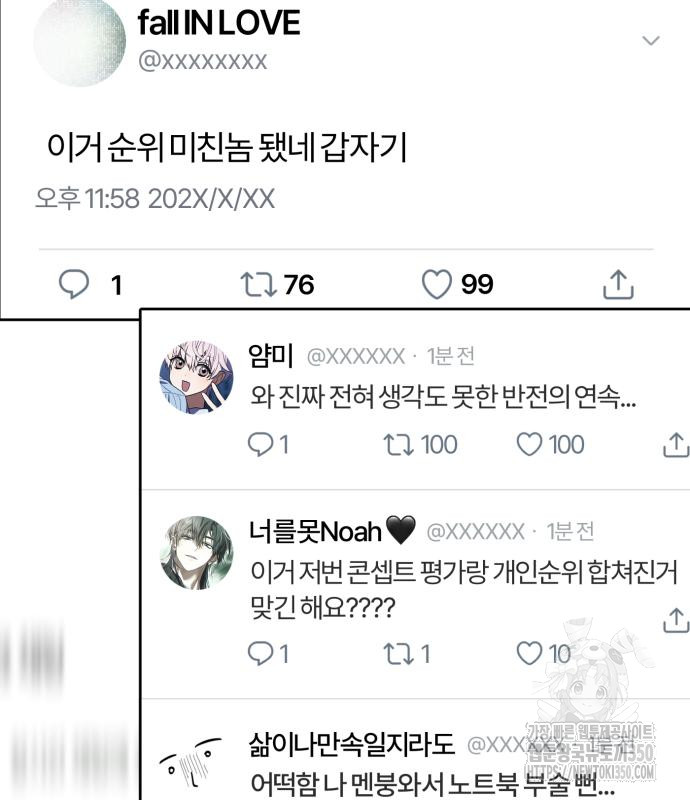Open the 너를못Noah display name
Viewport: 690px width, 800px height.
(332, 531)
